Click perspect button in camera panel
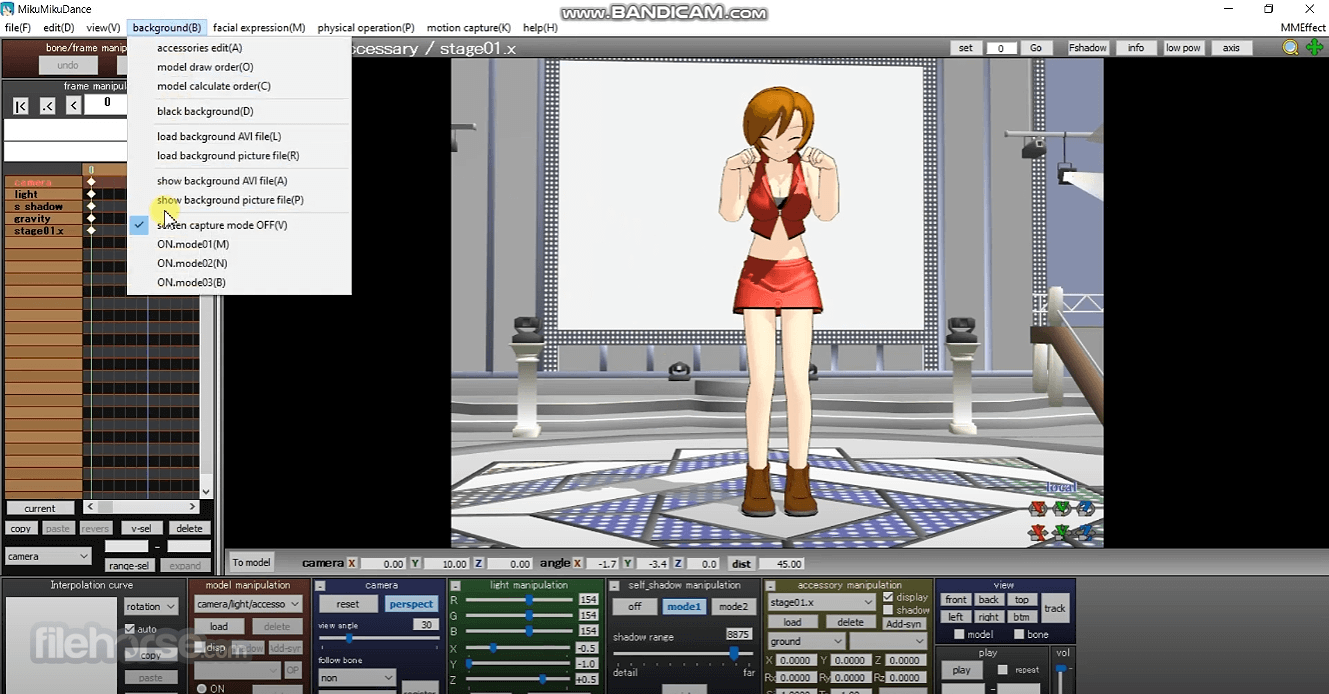This screenshot has height=694, width=1329. 411,604
